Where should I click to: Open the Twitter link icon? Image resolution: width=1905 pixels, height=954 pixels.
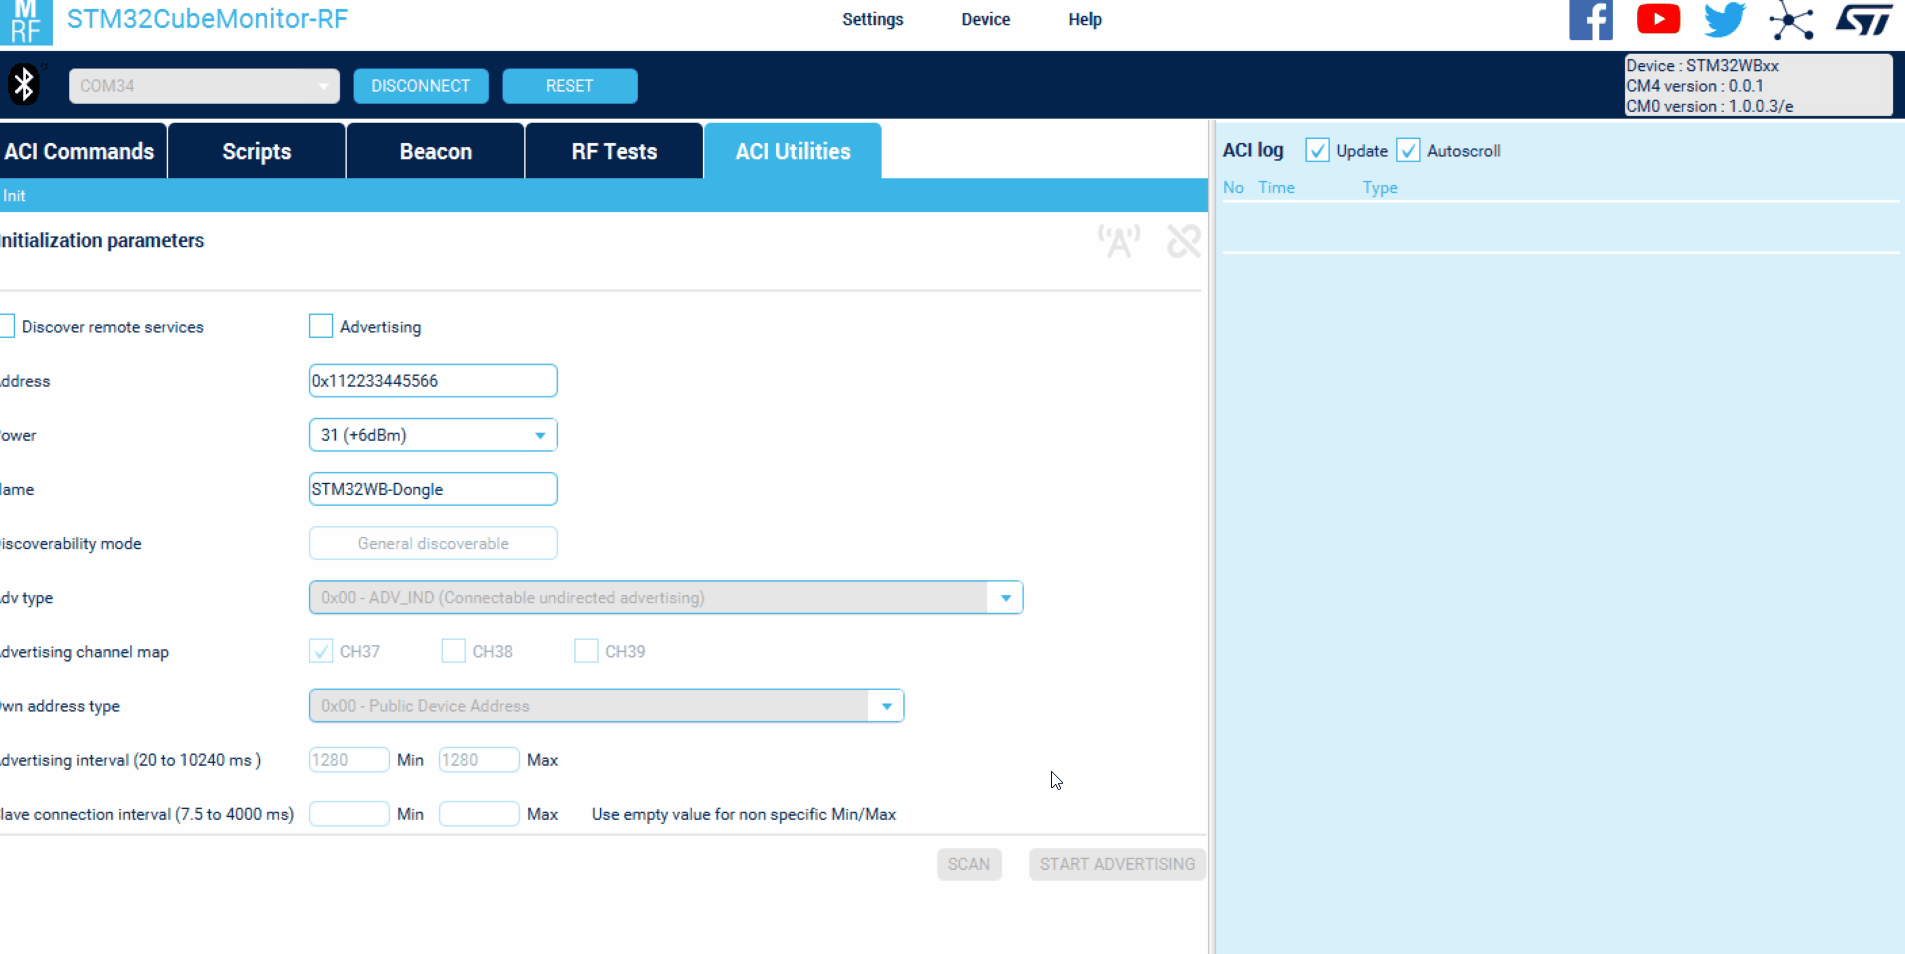[x=1725, y=20]
